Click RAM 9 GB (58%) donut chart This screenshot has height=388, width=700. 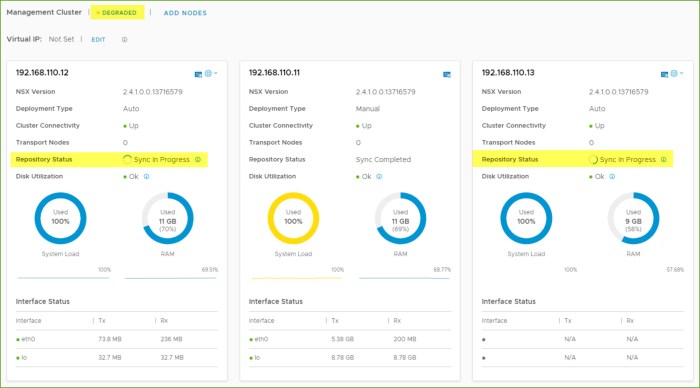point(633,218)
